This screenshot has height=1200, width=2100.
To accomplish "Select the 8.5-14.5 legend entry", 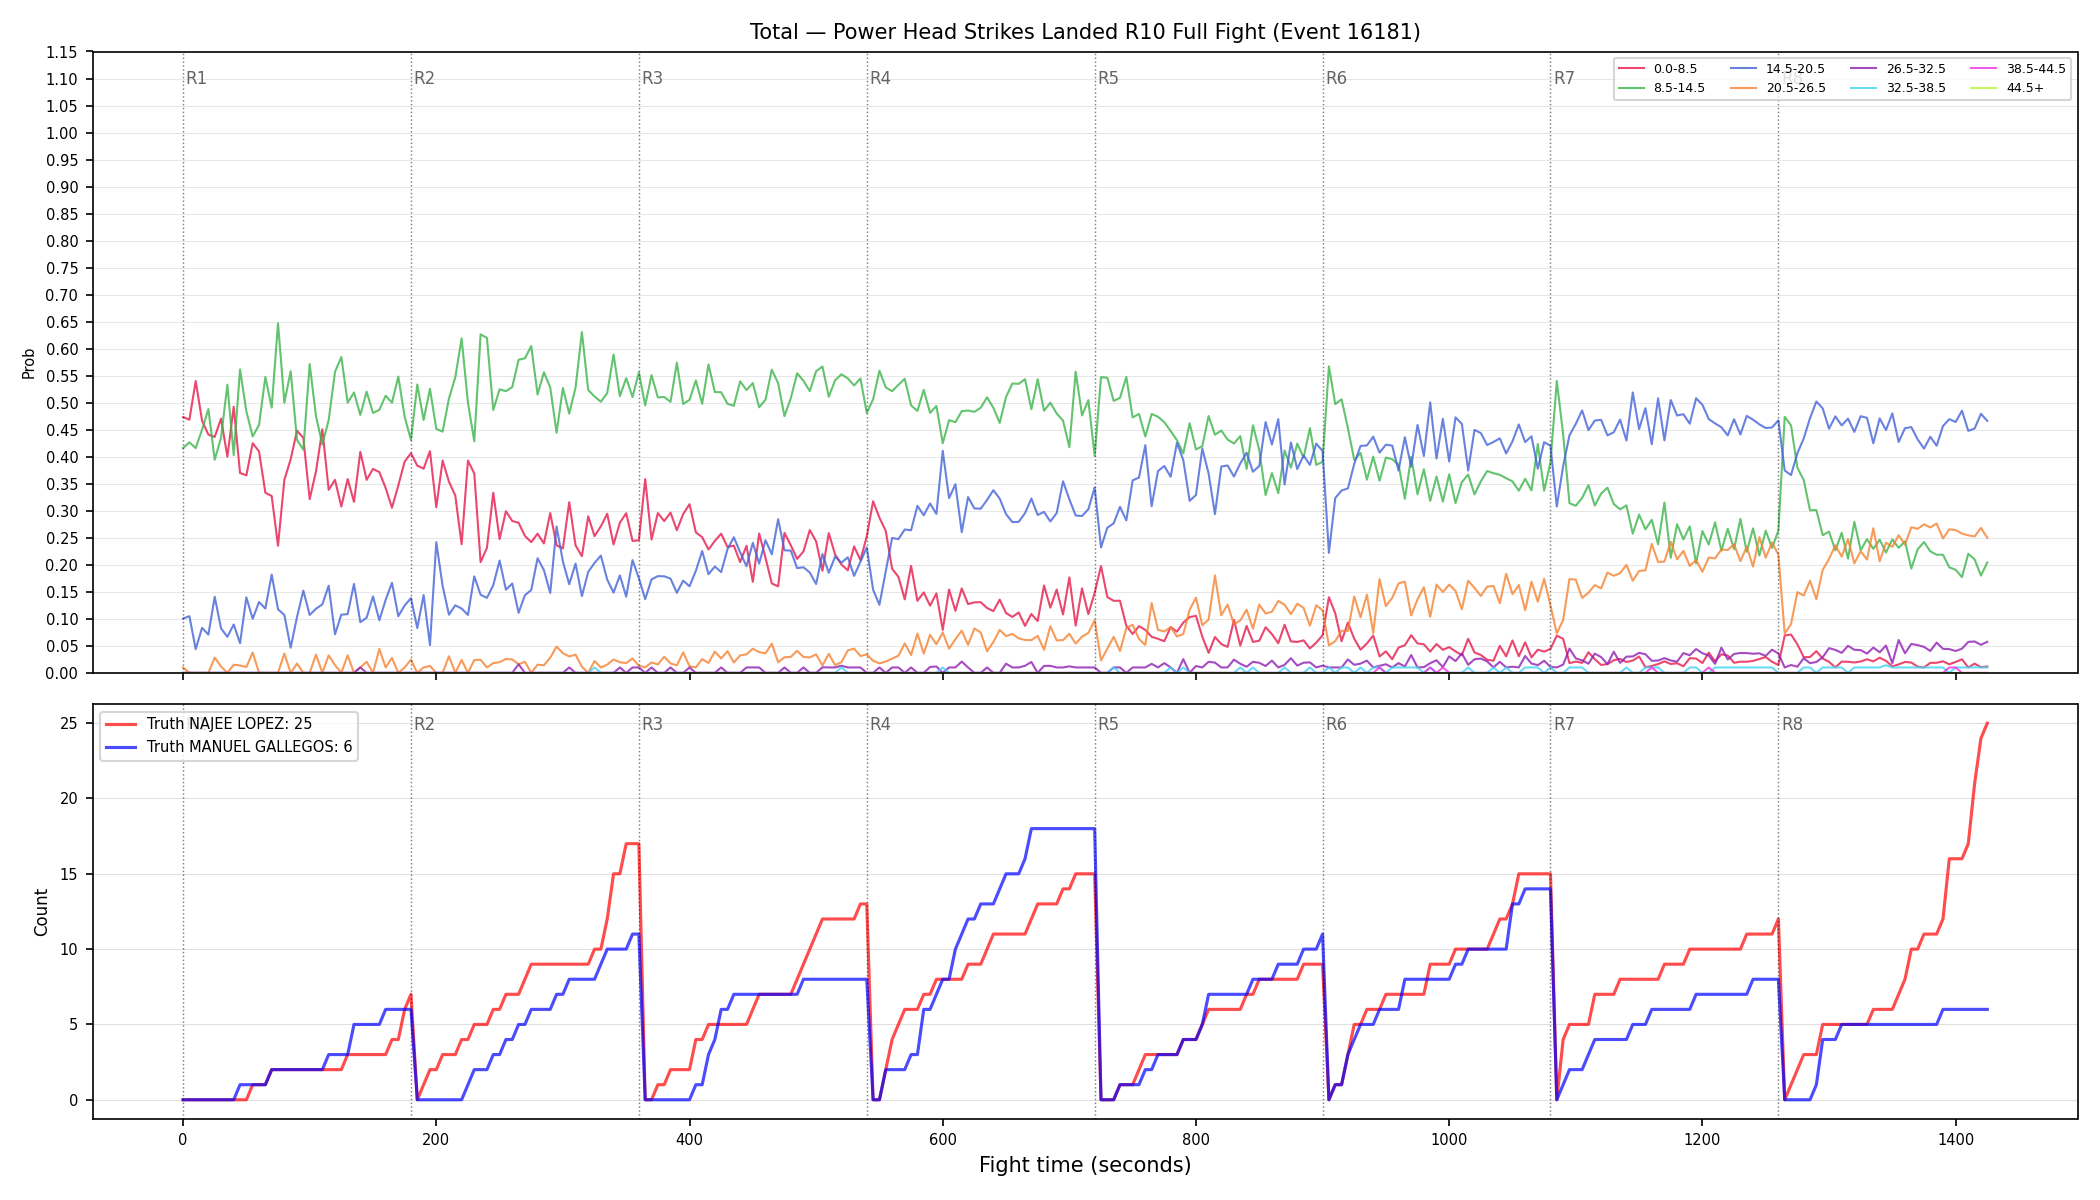I will pos(1661,88).
